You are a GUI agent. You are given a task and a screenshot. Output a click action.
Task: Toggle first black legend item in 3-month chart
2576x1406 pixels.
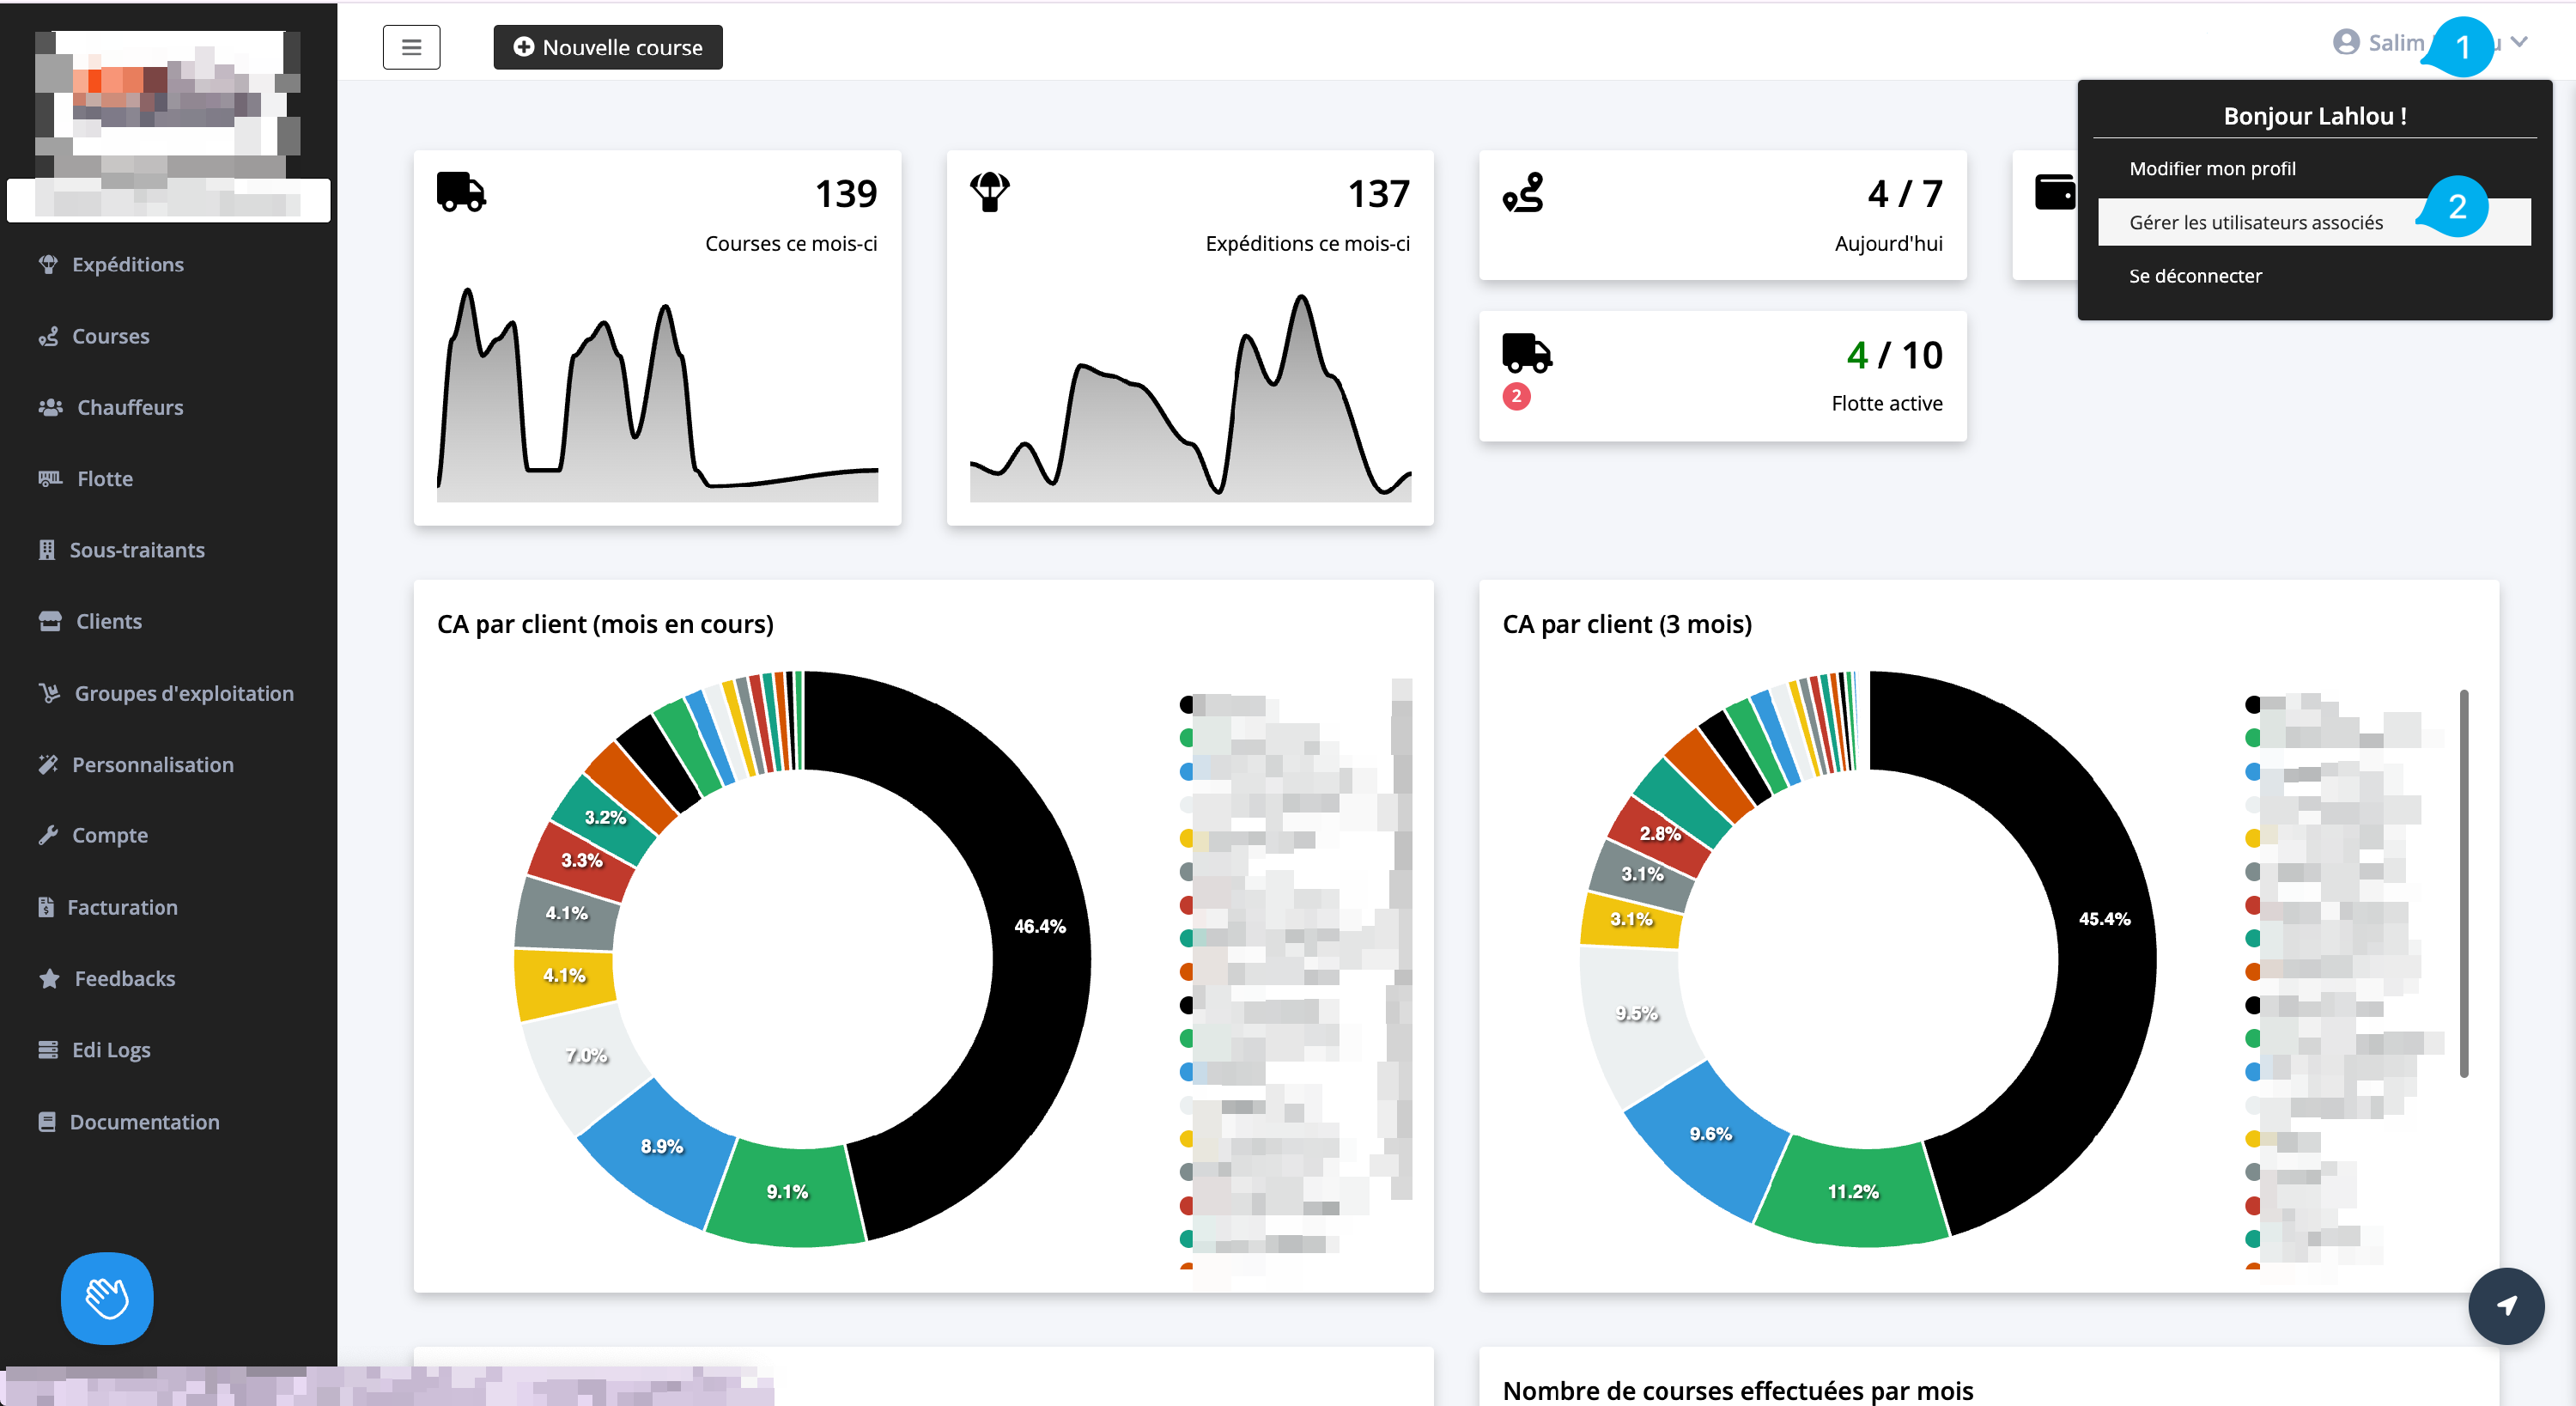click(x=2252, y=704)
